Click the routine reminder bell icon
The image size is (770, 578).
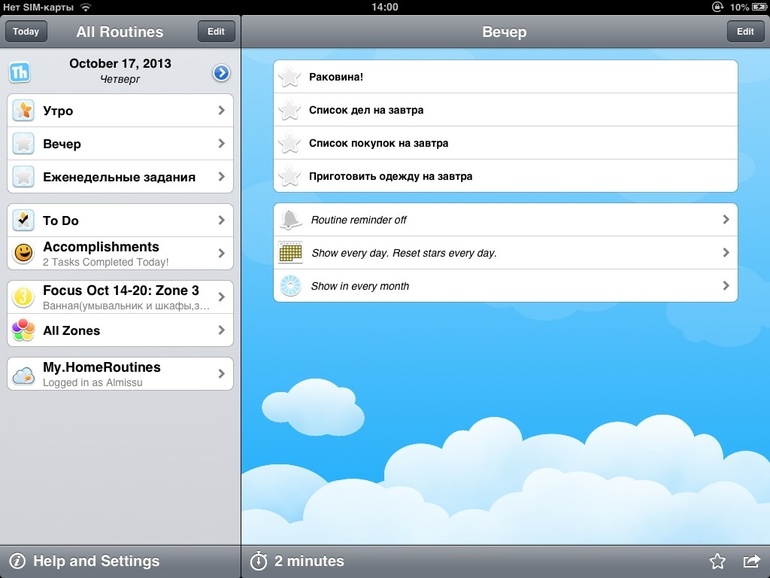[x=290, y=220]
